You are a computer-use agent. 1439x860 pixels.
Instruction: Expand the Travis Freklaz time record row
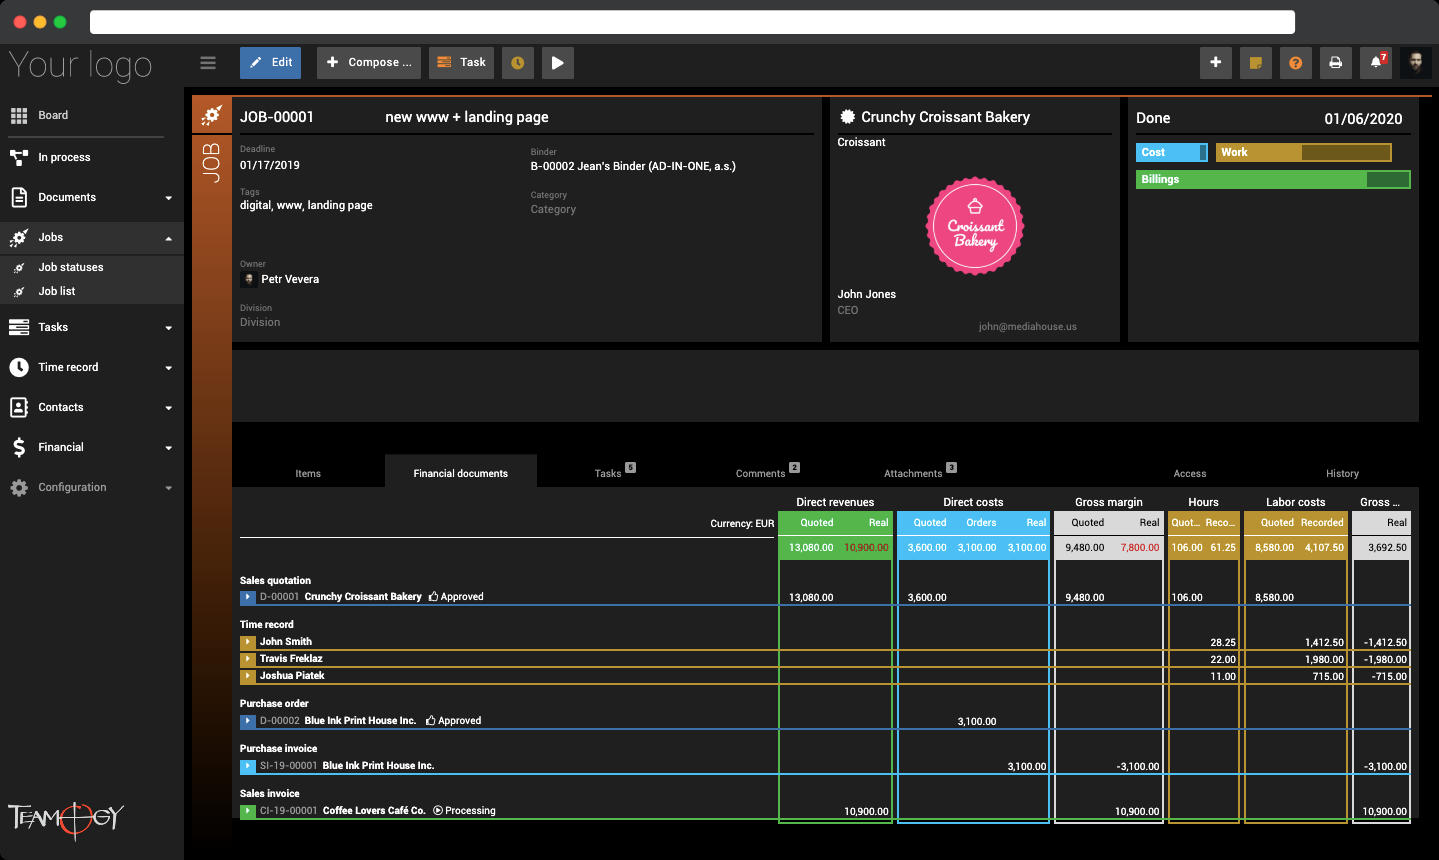[248, 659]
